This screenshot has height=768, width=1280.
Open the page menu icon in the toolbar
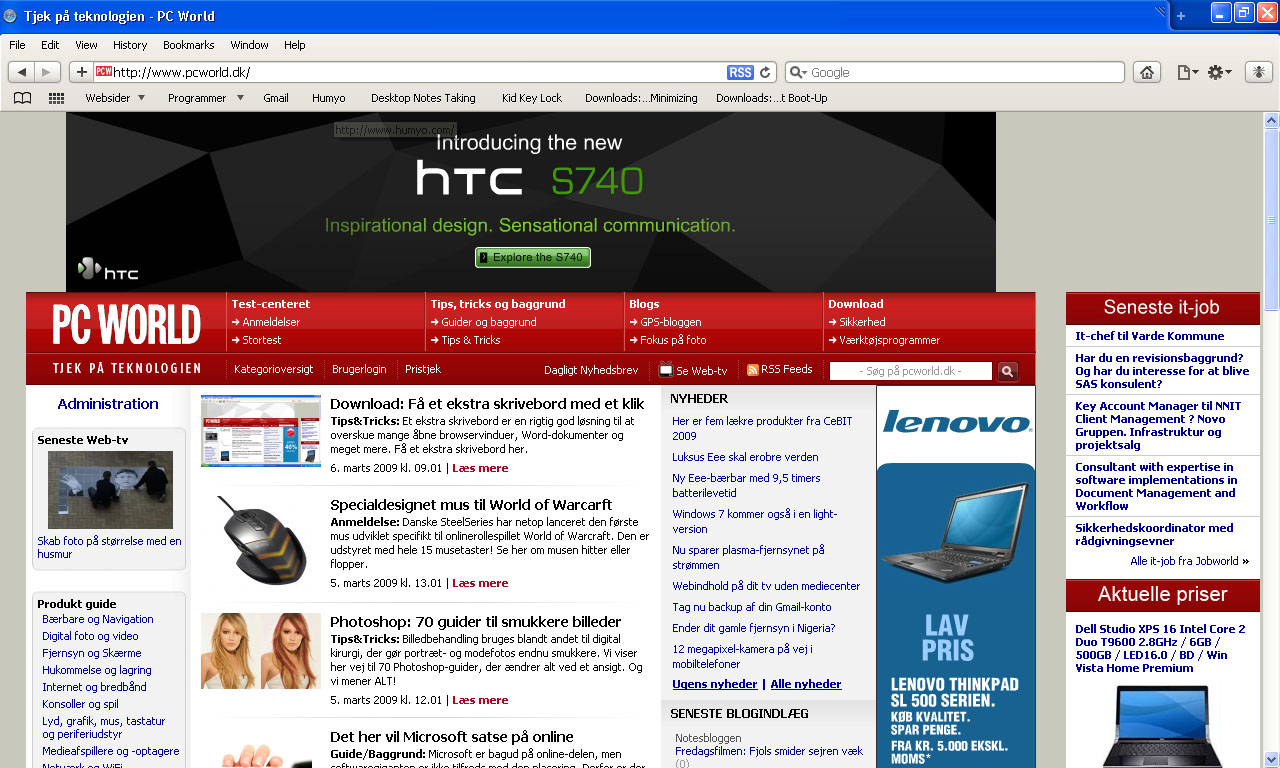1187,72
